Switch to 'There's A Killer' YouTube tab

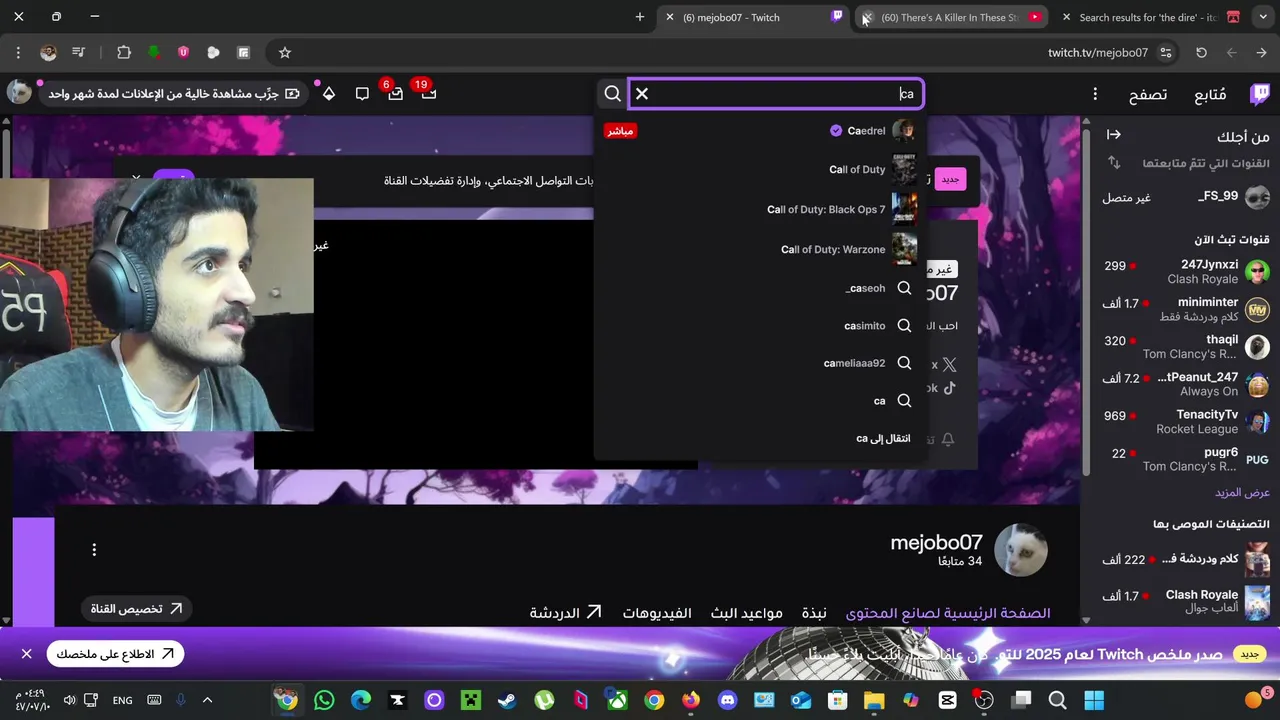pyautogui.click(x=950, y=17)
